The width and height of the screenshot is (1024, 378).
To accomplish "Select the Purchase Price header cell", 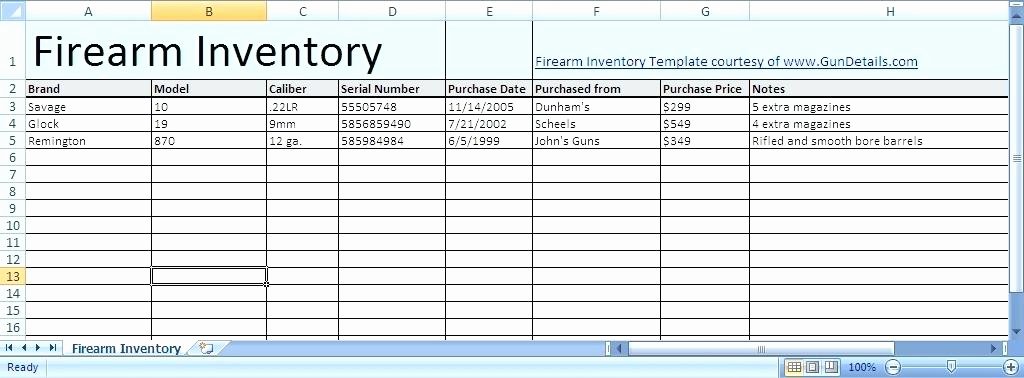I will click(x=705, y=89).
